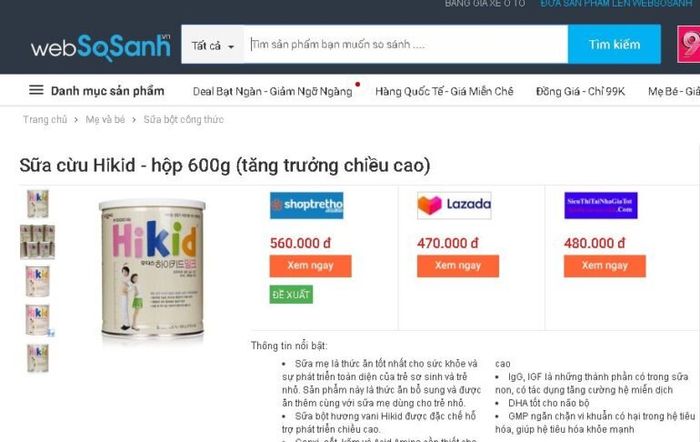The width and height of the screenshot is (700, 442).
Task: Go to Trang chủ breadcrumb link
Action: [45, 120]
